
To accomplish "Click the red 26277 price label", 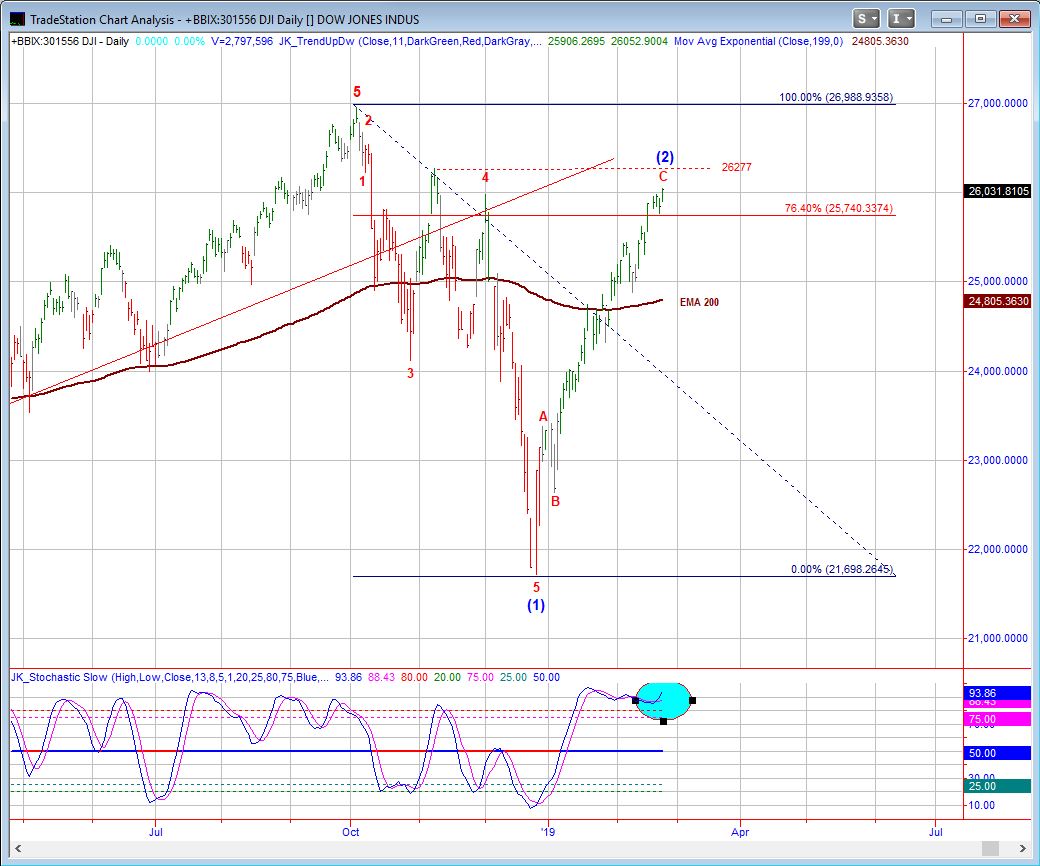I will (x=736, y=167).
